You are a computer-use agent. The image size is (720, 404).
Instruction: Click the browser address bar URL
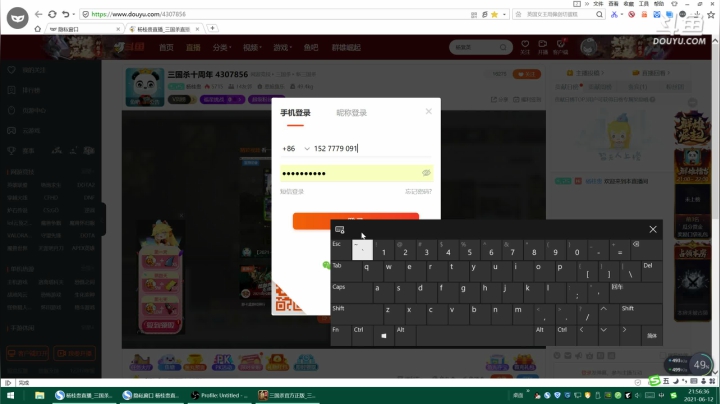point(138,14)
